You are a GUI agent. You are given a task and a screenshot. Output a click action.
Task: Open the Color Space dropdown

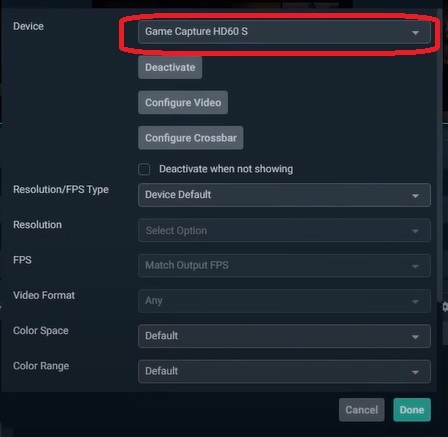click(284, 336)
